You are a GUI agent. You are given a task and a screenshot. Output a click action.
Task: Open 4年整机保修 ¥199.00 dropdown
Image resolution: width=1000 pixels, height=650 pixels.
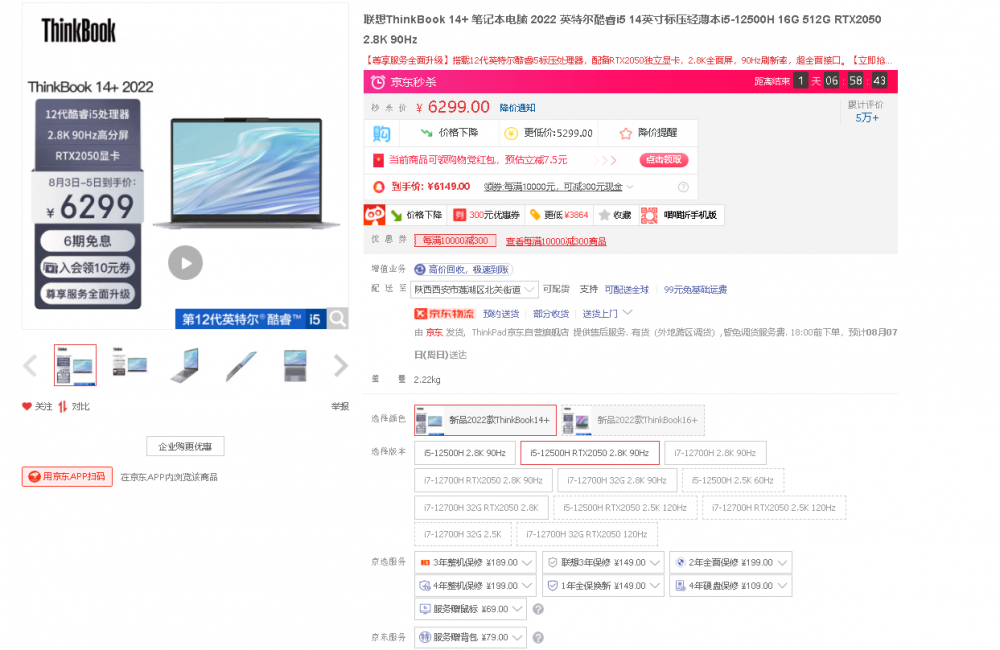coord(475,586)
